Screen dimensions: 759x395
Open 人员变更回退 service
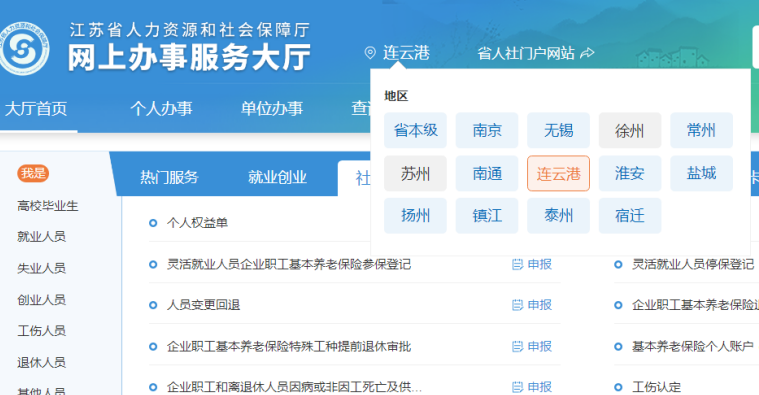(203, 305)
